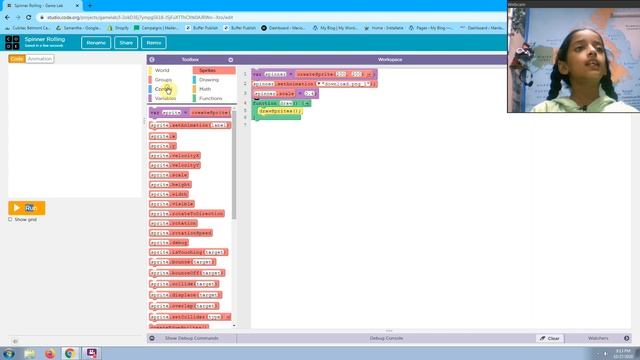Select the Groups toolbox category

click(163, 80)
